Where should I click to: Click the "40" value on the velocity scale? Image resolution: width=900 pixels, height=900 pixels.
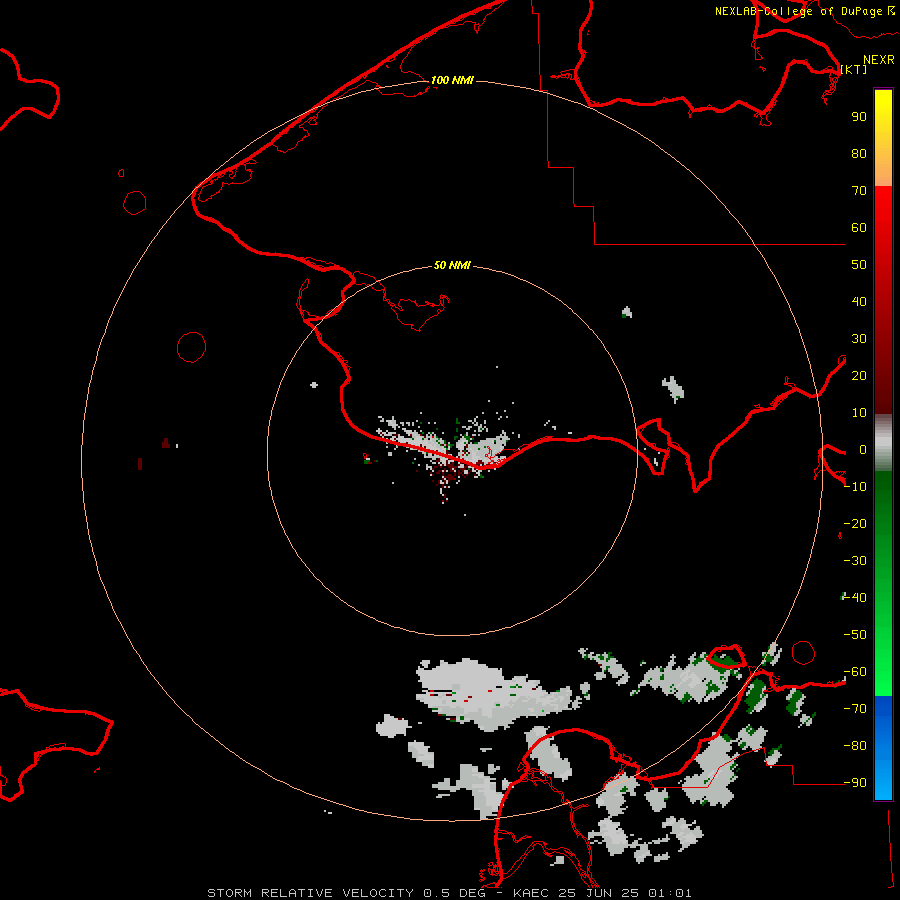[859, 301]
